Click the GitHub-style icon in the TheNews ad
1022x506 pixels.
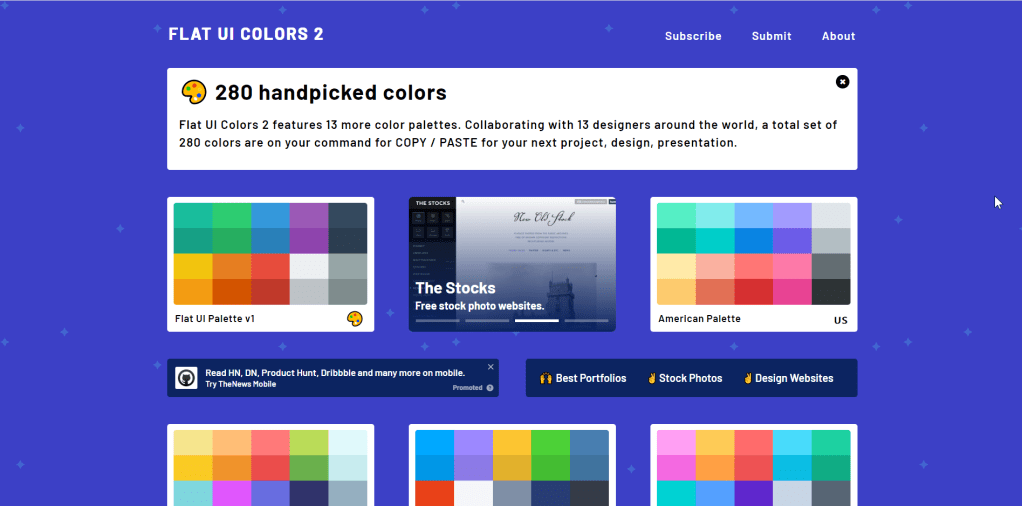[x=187, y=378]
